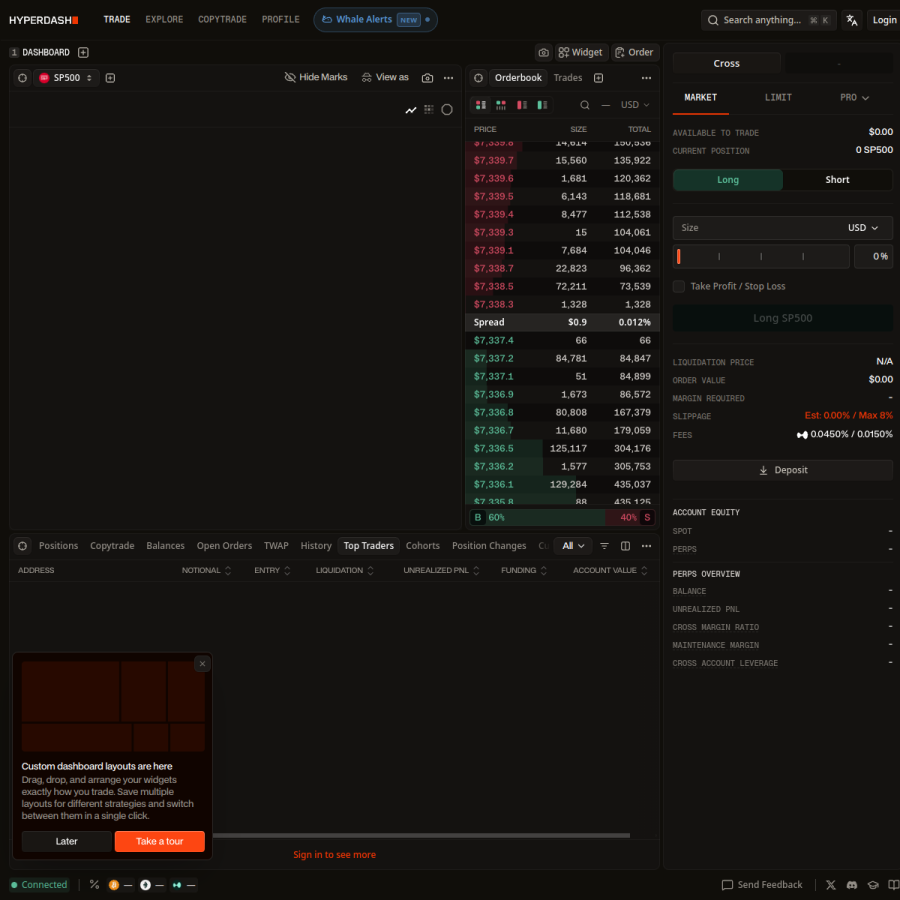
Task: Toggle the column layout icon
Action: click(x=625, y=546)
